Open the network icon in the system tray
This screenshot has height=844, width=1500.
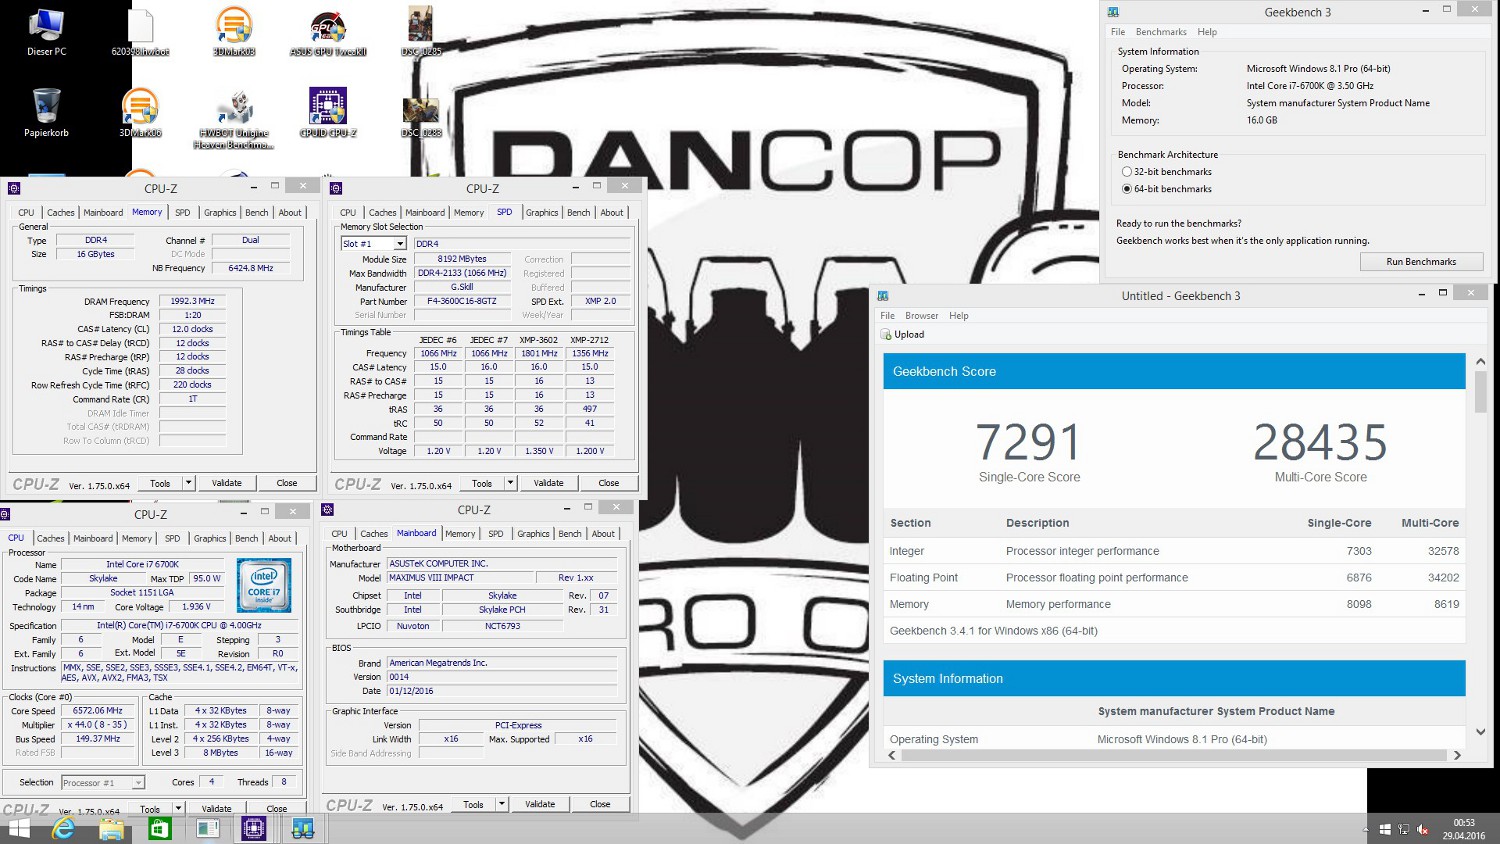click(1404, 830)
